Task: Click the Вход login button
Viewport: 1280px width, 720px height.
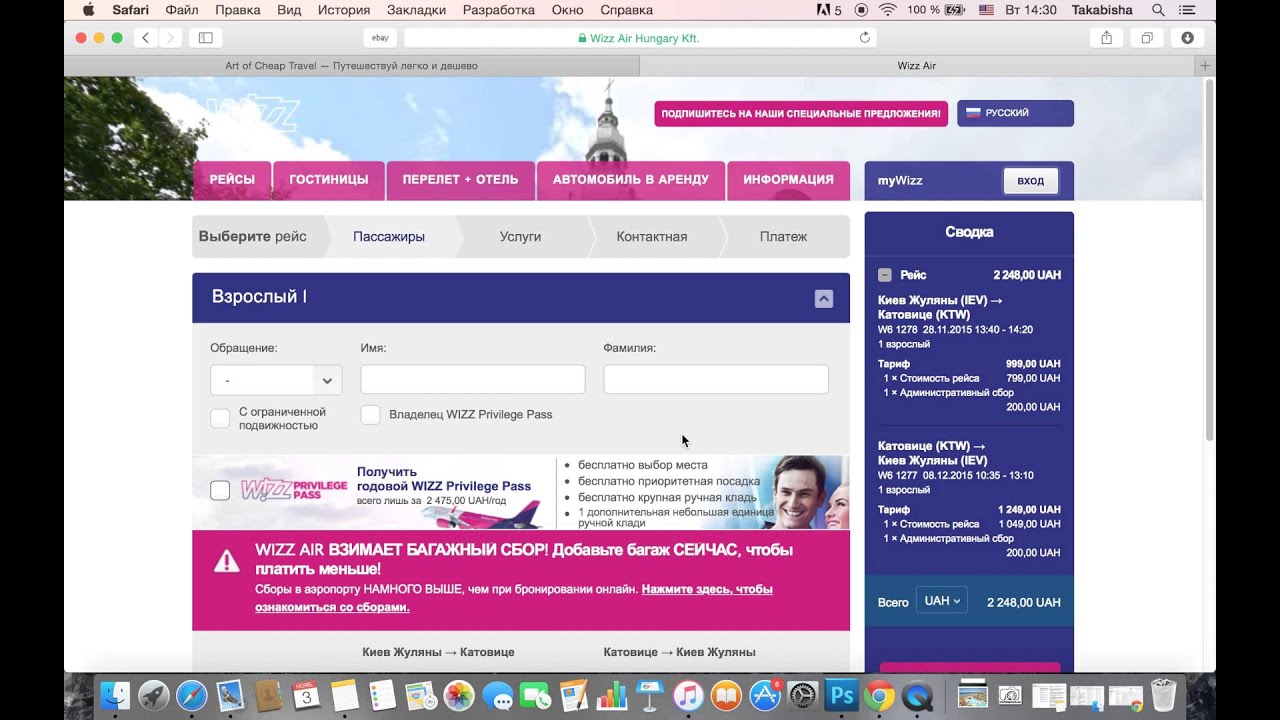Action: click(x=1030, y=181)
